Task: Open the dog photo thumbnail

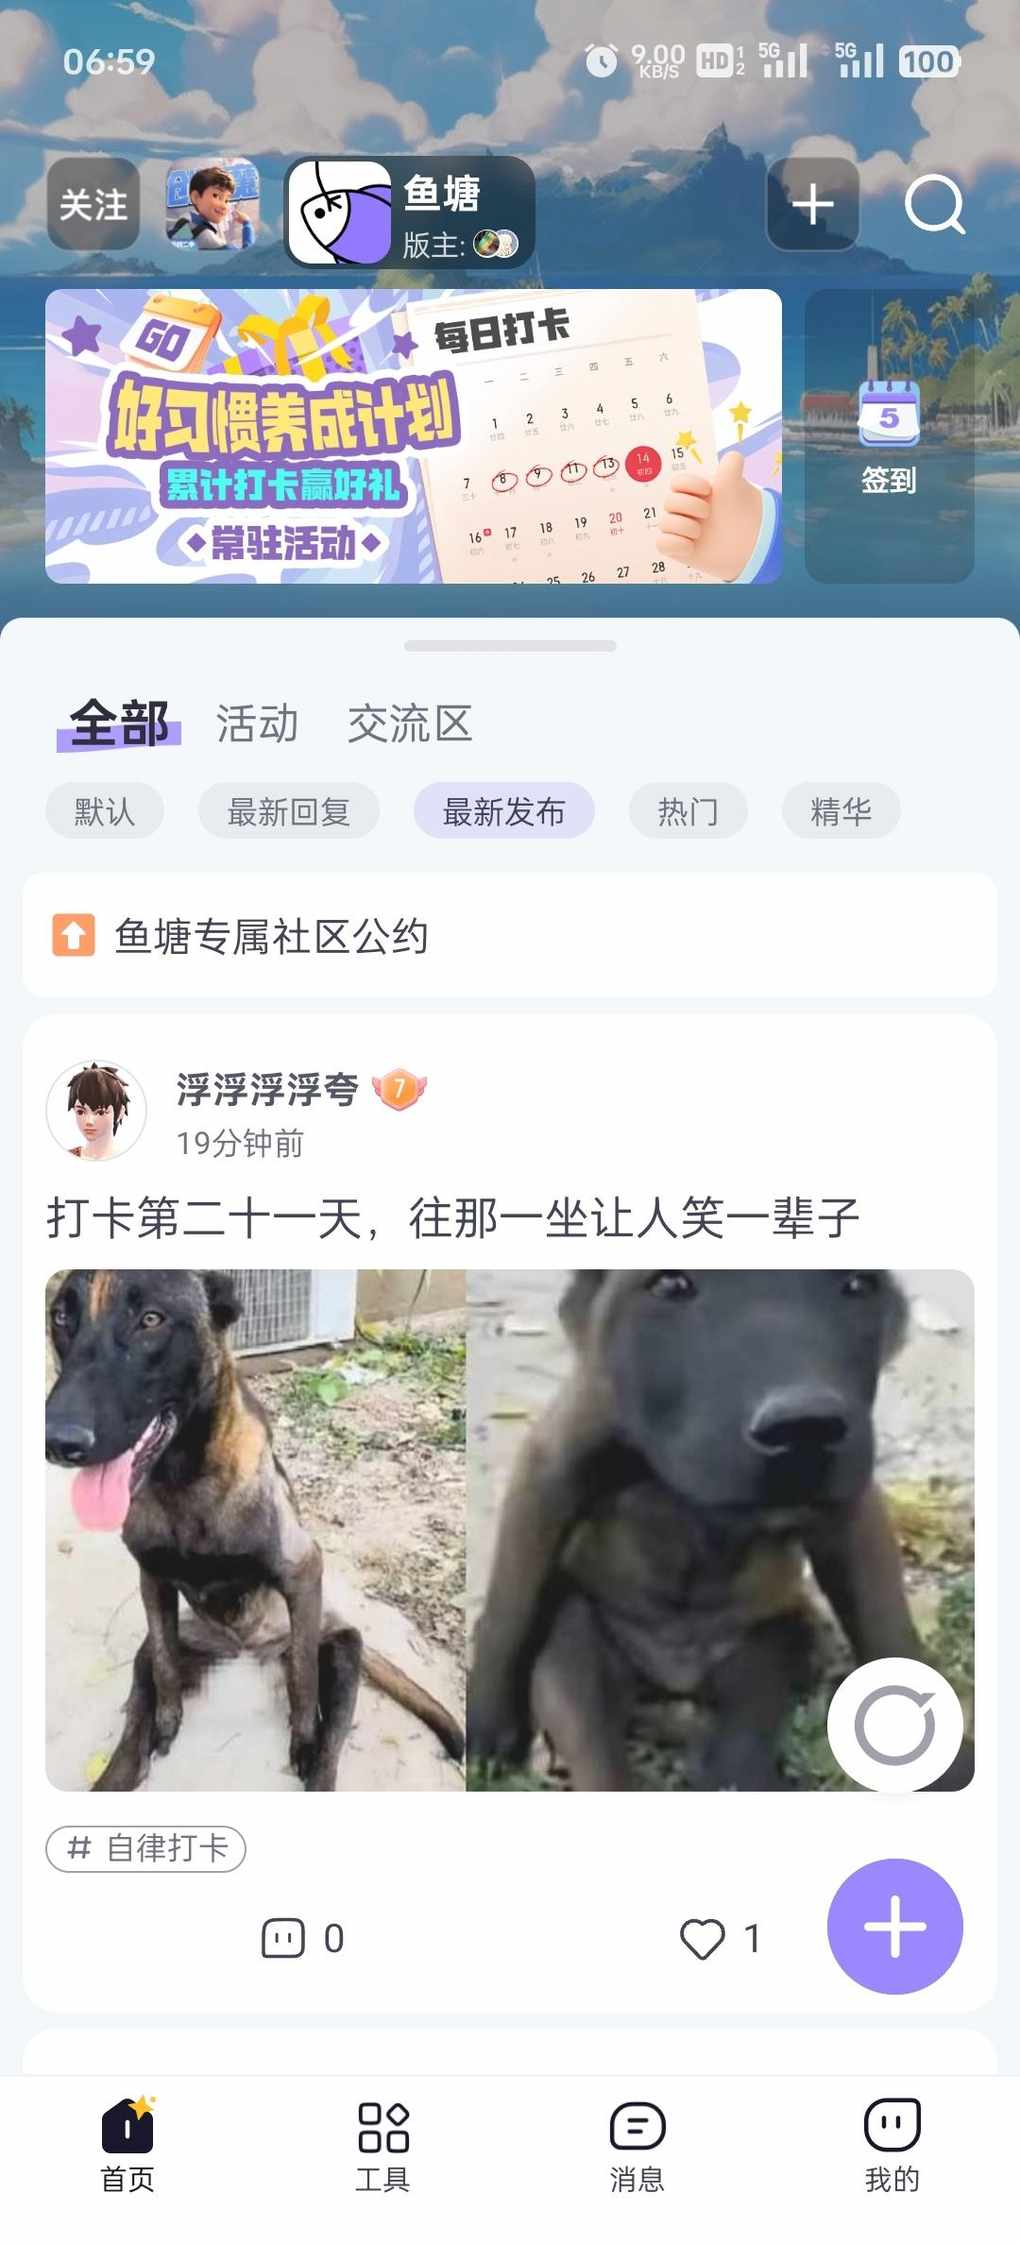Action: pos(510,1530)
